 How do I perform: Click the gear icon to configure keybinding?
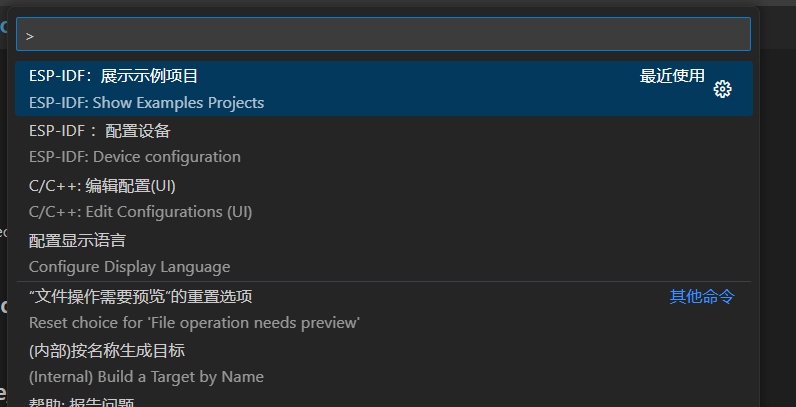[723, 89]
